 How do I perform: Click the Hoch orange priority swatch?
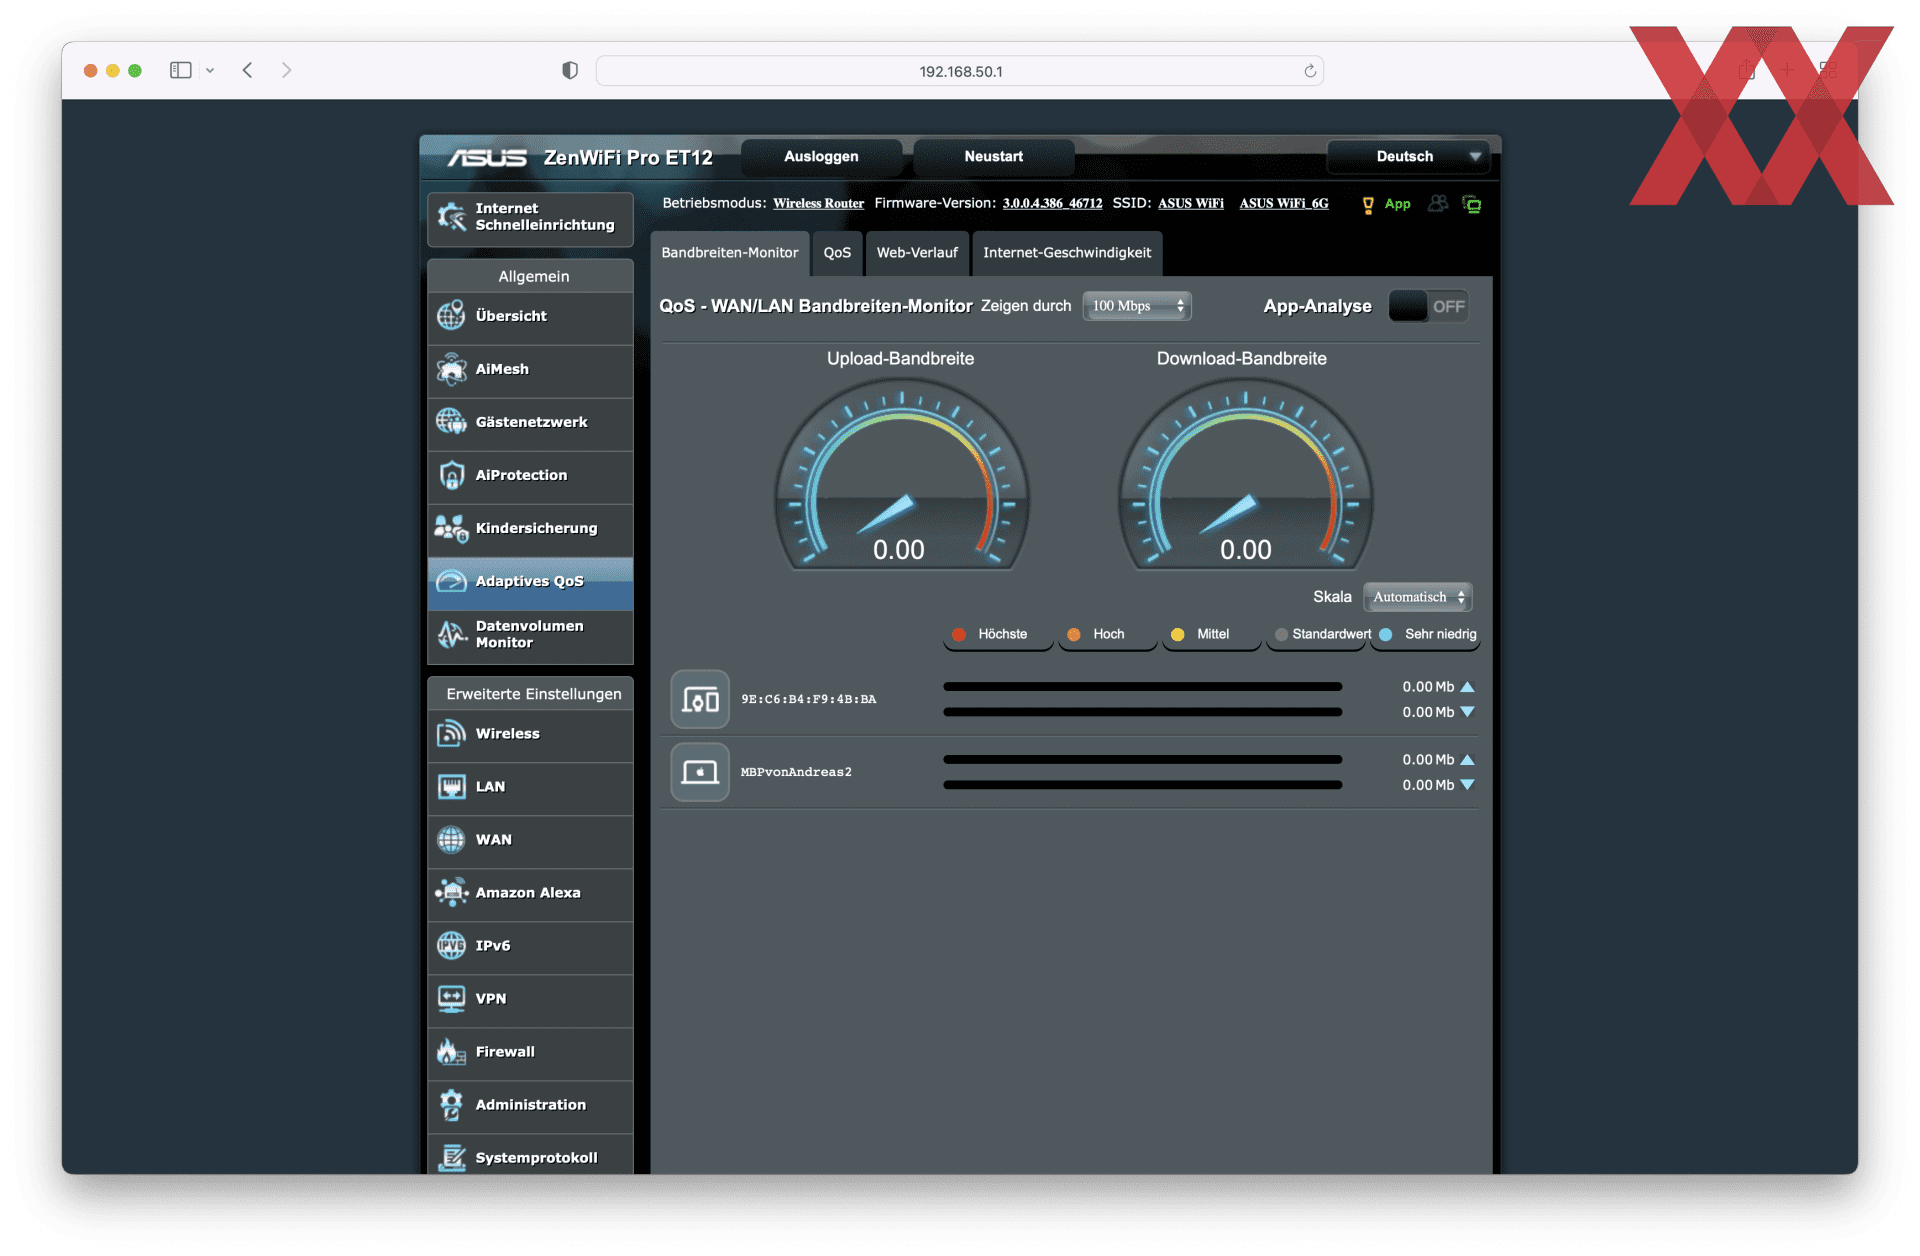pos(1074,635)
